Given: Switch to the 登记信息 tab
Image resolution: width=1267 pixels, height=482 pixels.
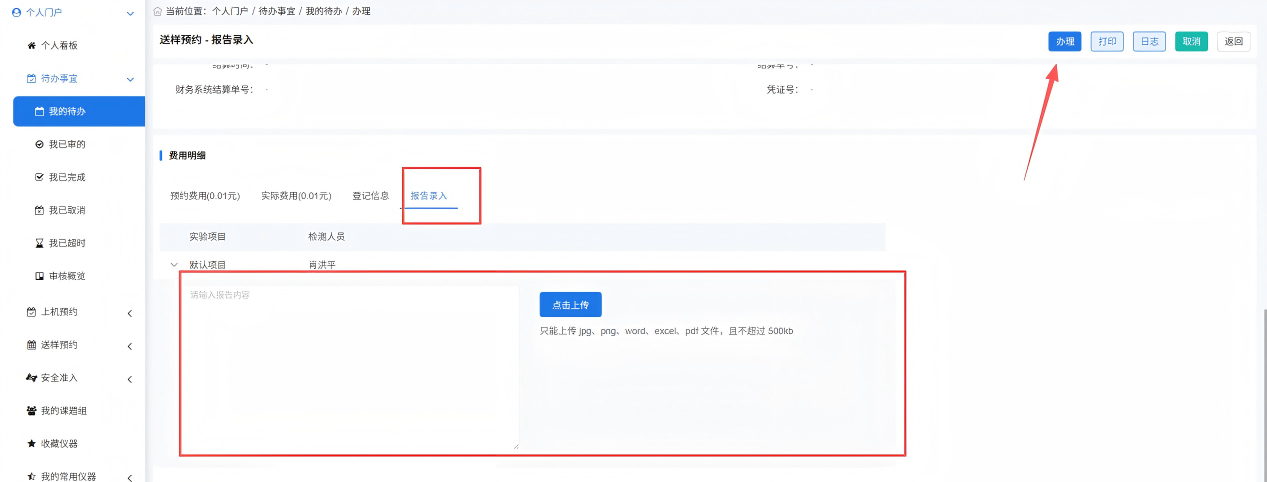Looking at the screenshot, I should 370,196.
